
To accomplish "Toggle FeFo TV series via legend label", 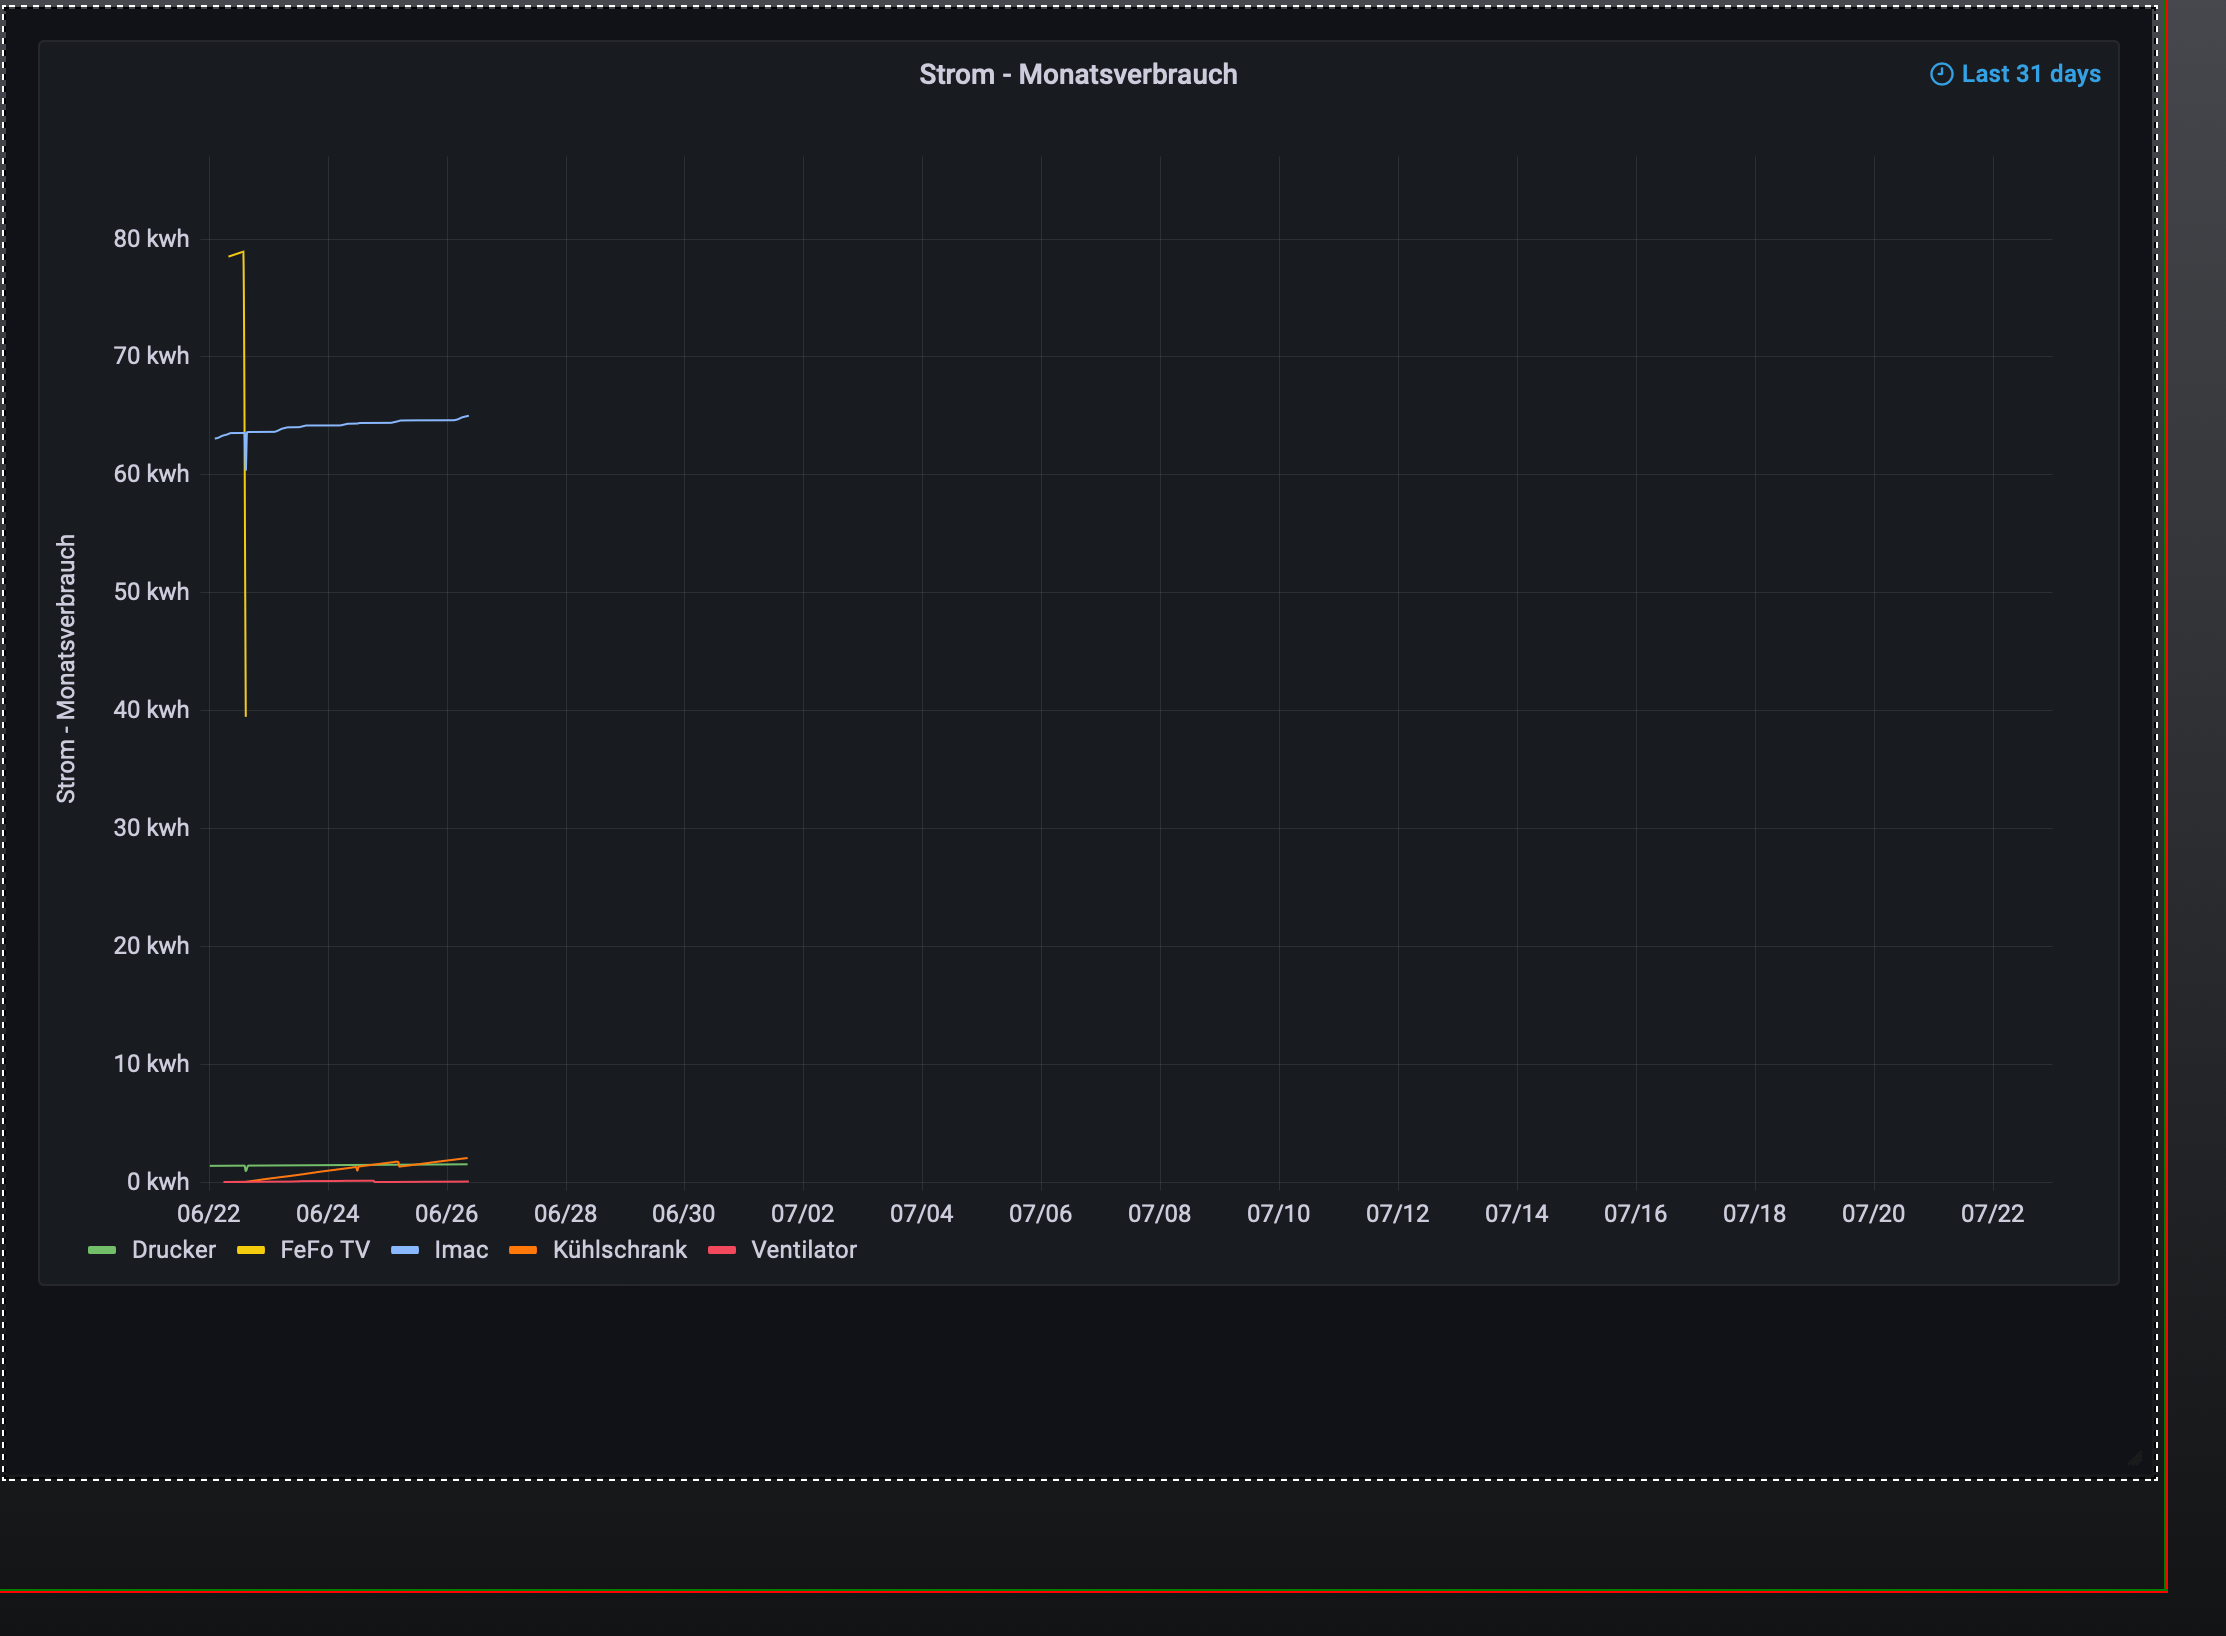I will coord(325,1250).
